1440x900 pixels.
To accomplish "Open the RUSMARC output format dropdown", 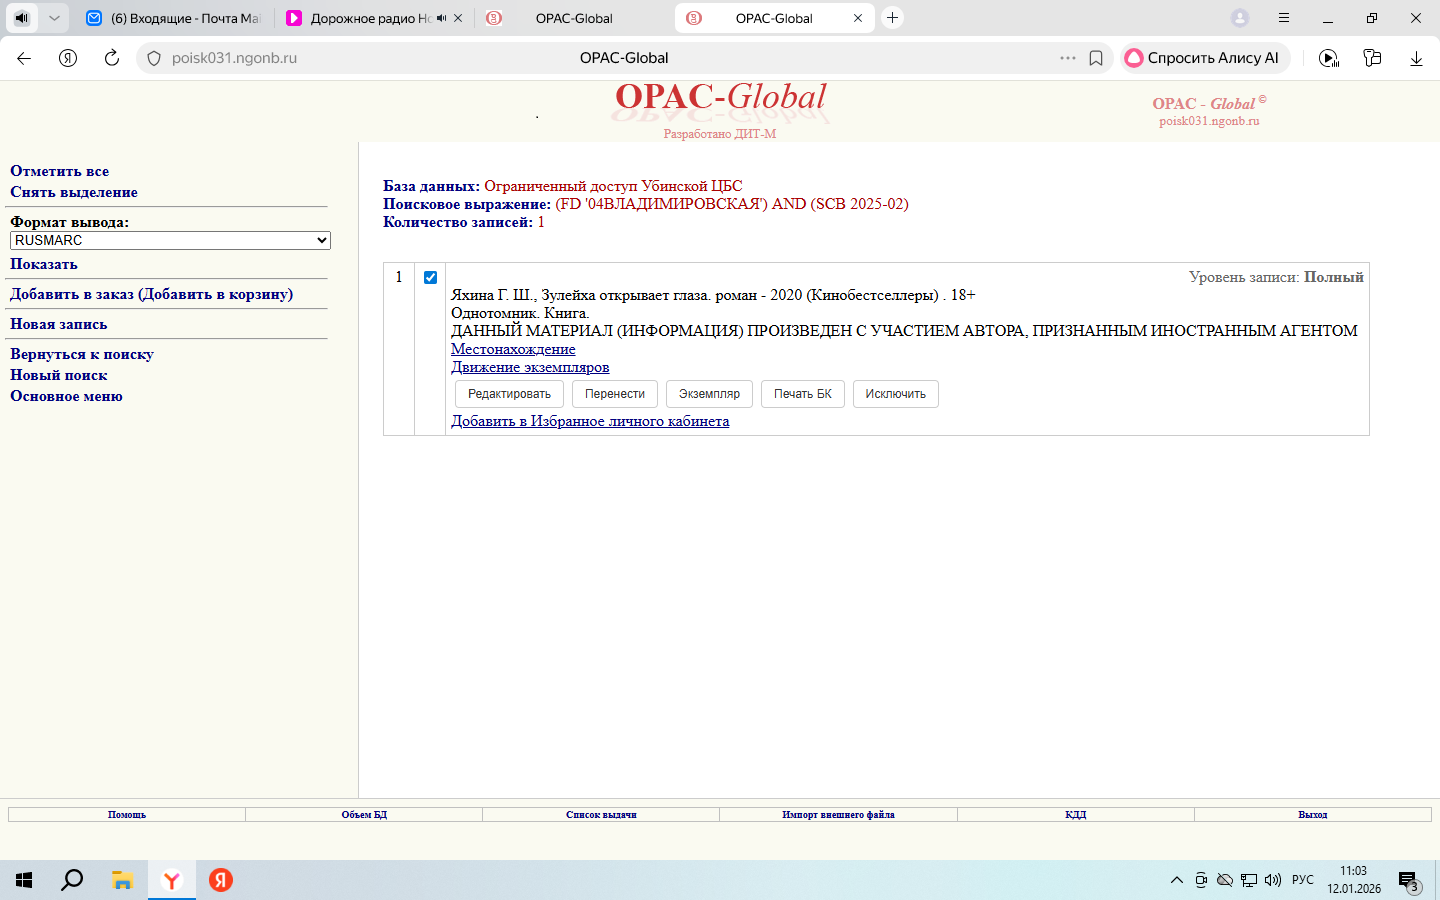I will click(170, 240).
